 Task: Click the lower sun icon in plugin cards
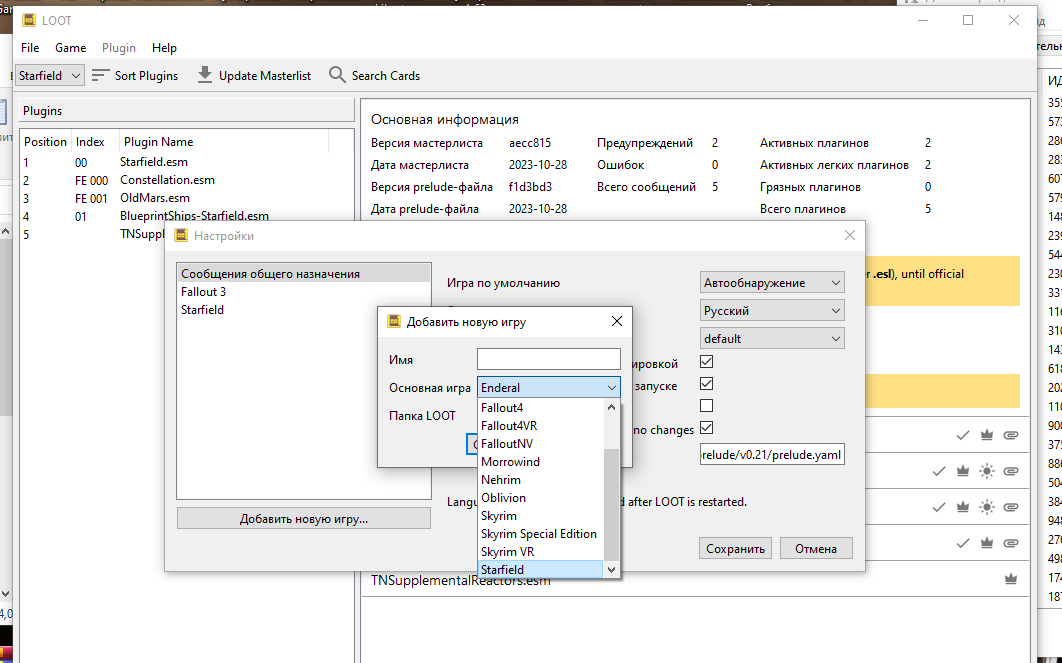click(x=987, y=507)
